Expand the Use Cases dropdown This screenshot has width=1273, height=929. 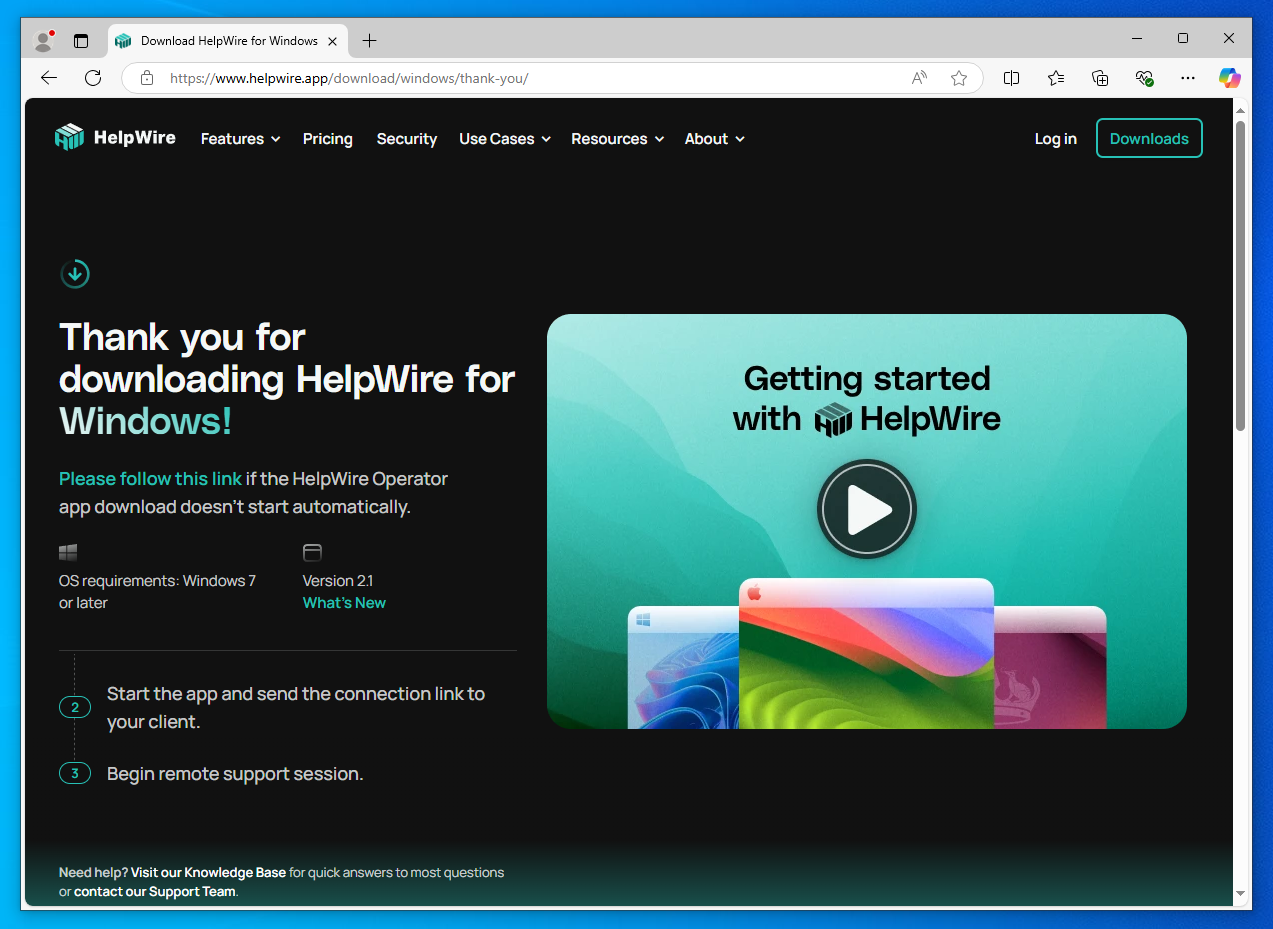point(505,139)
